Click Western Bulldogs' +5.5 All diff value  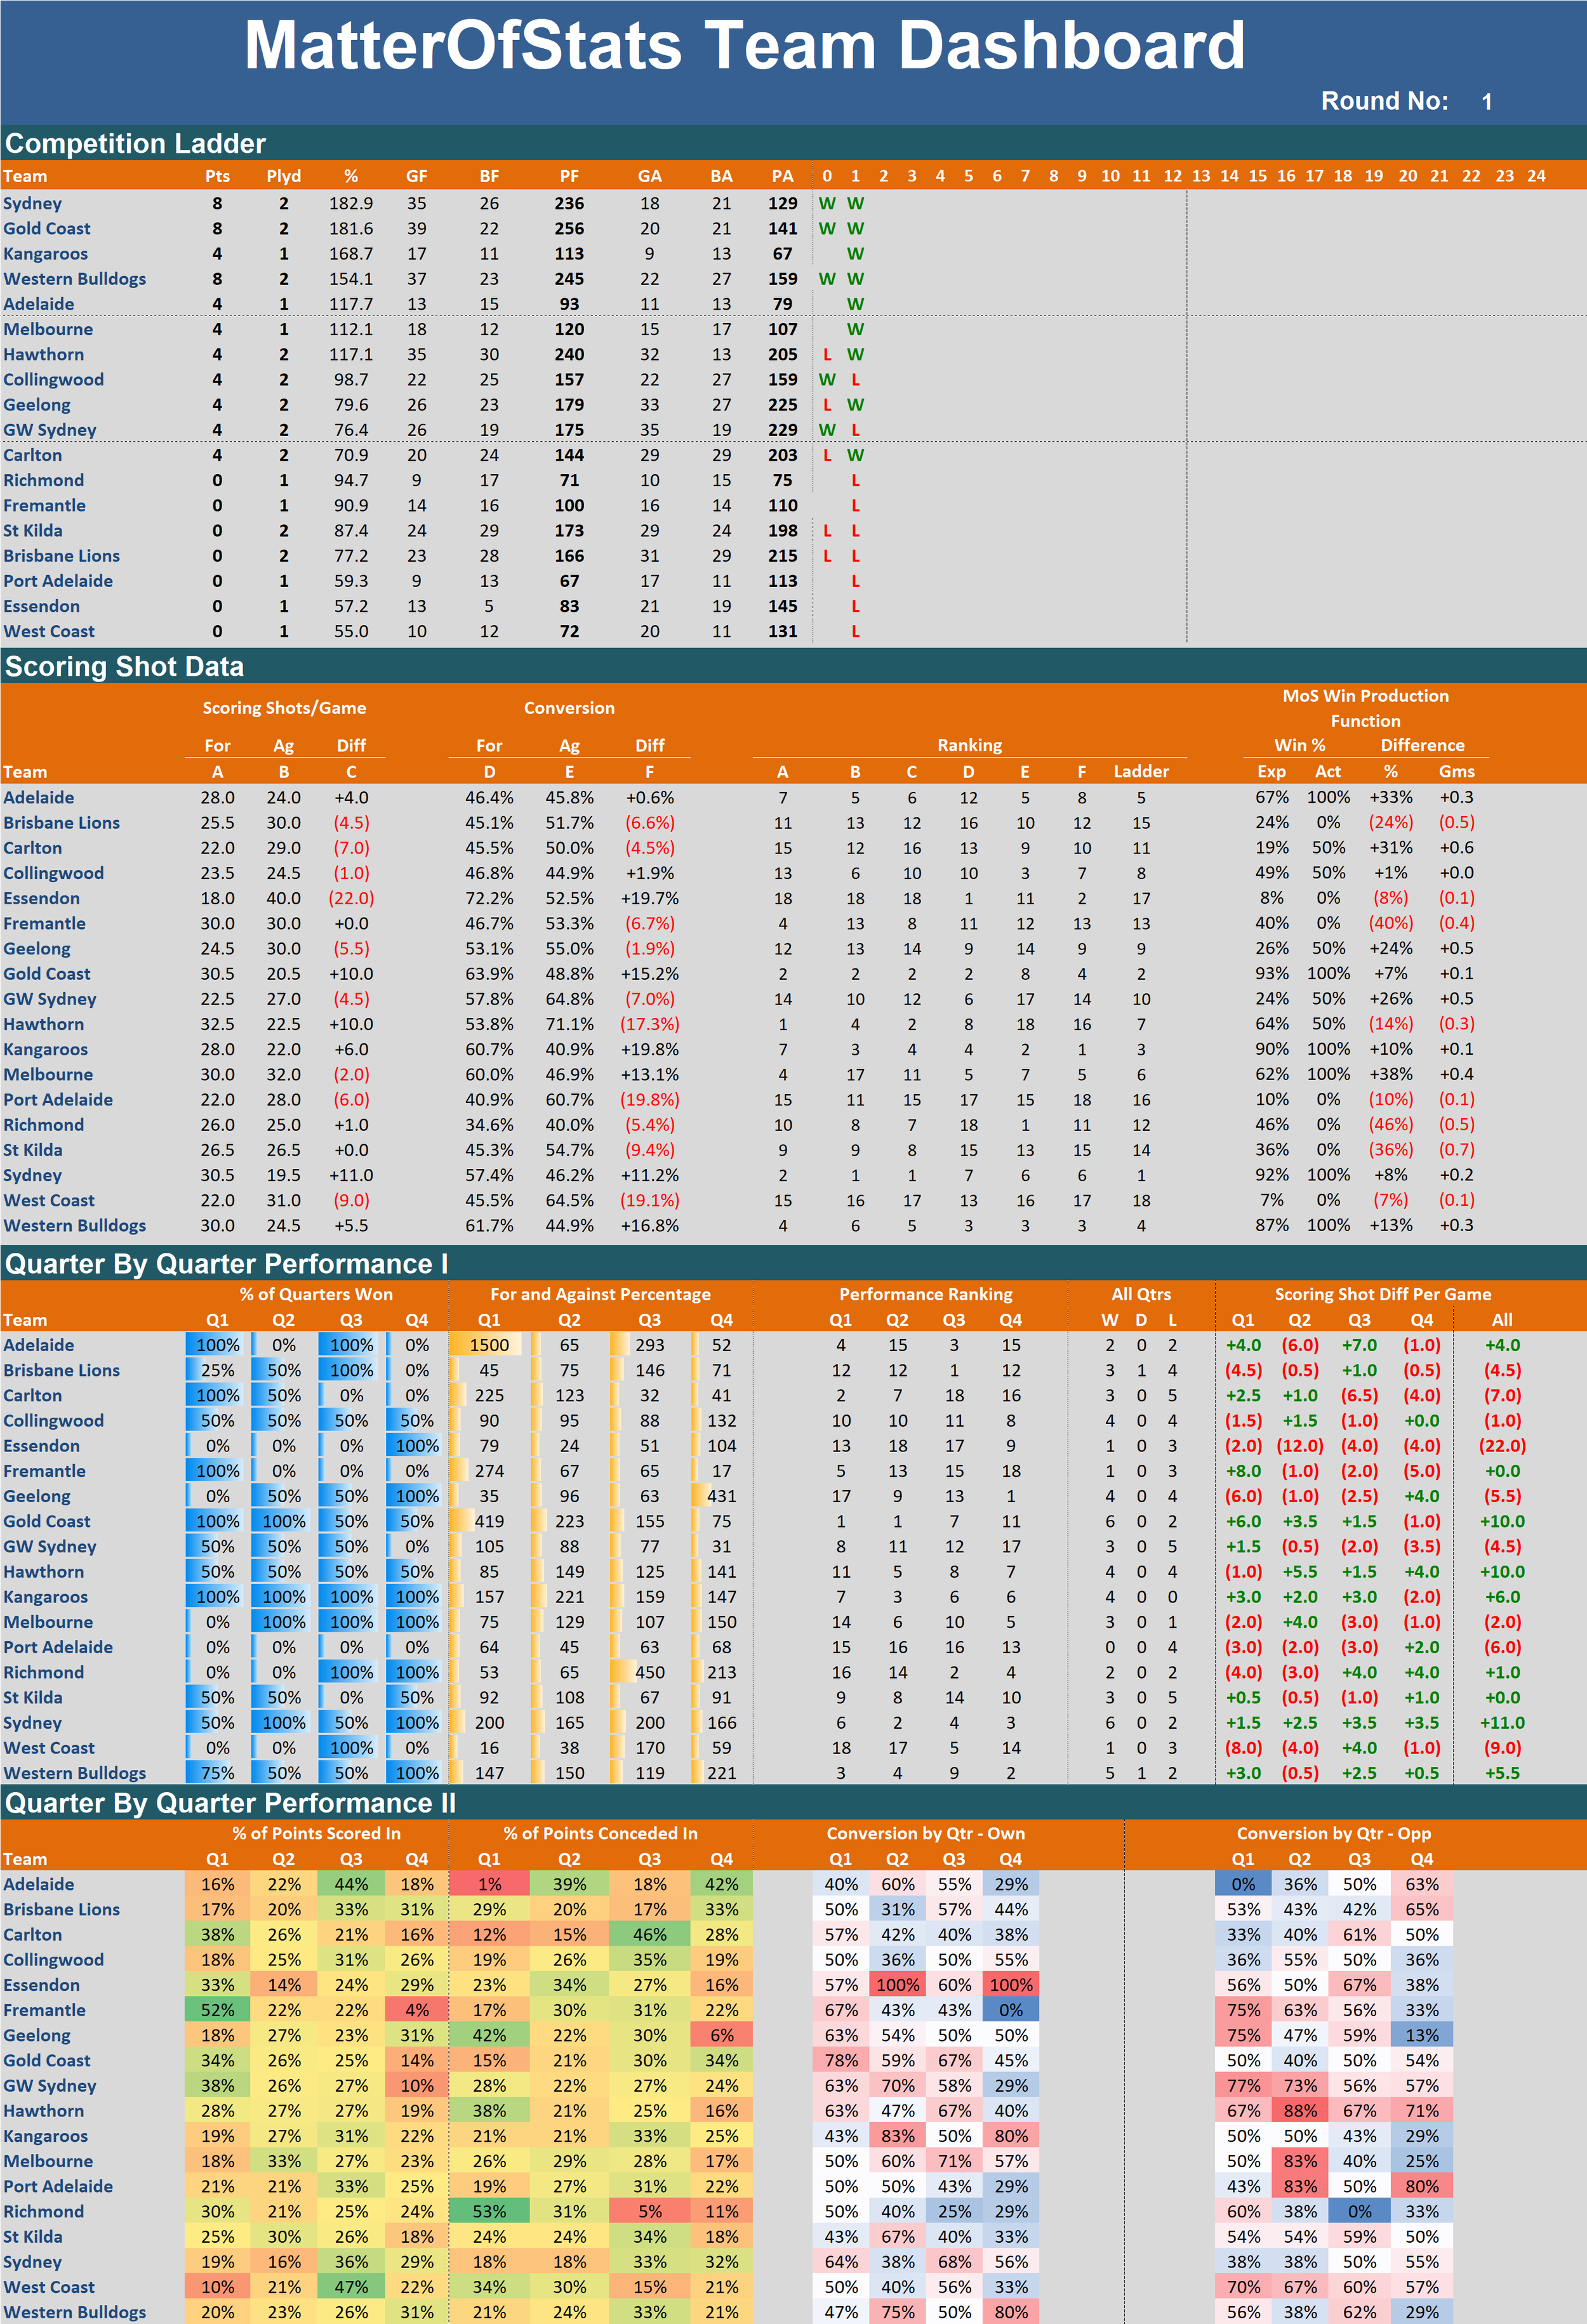(x=1502, y=1773)
